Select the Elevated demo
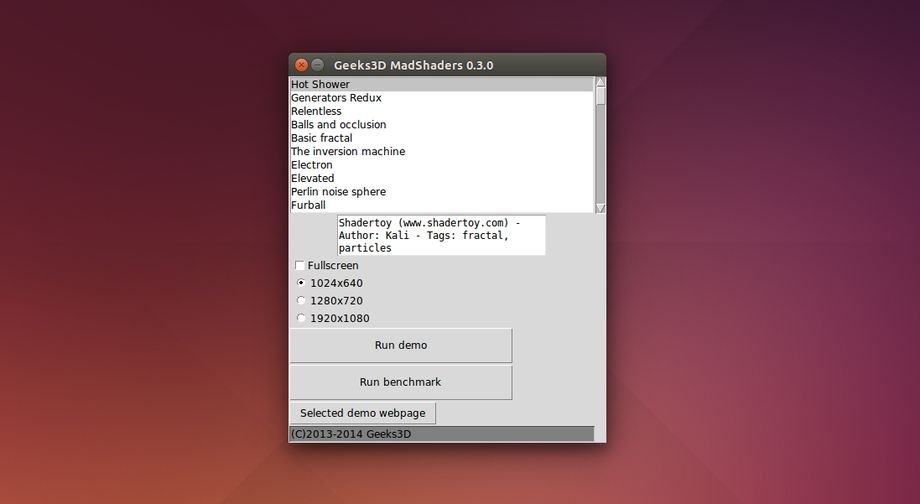The image size is (920, 504). click(312, 178)
